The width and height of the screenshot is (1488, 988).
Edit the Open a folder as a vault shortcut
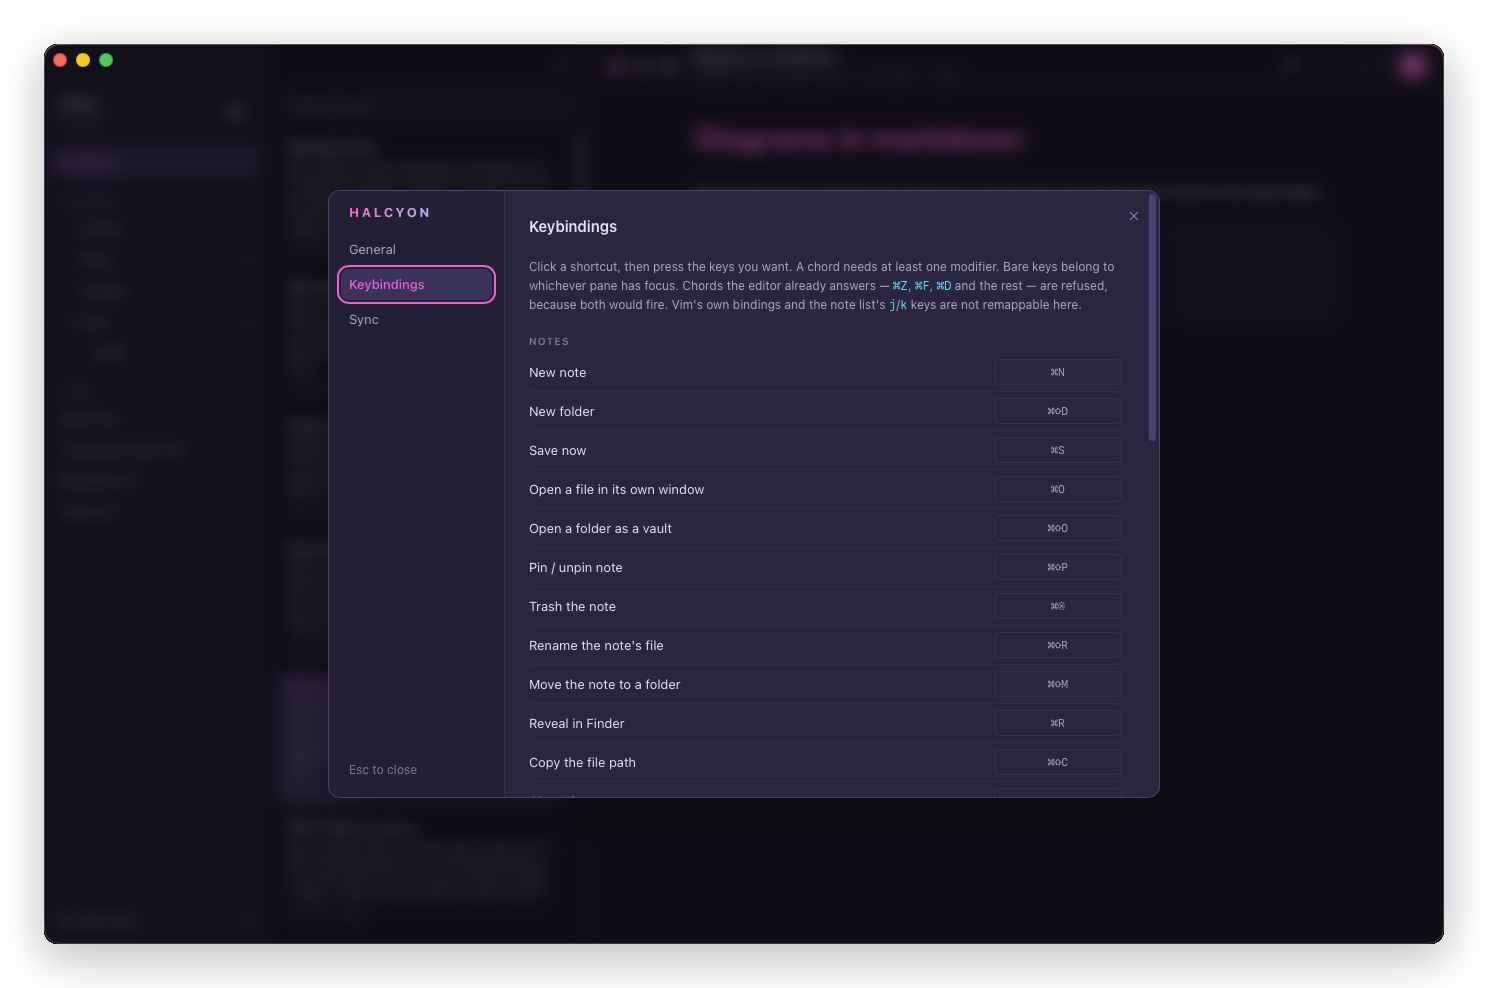point(1057,528)
